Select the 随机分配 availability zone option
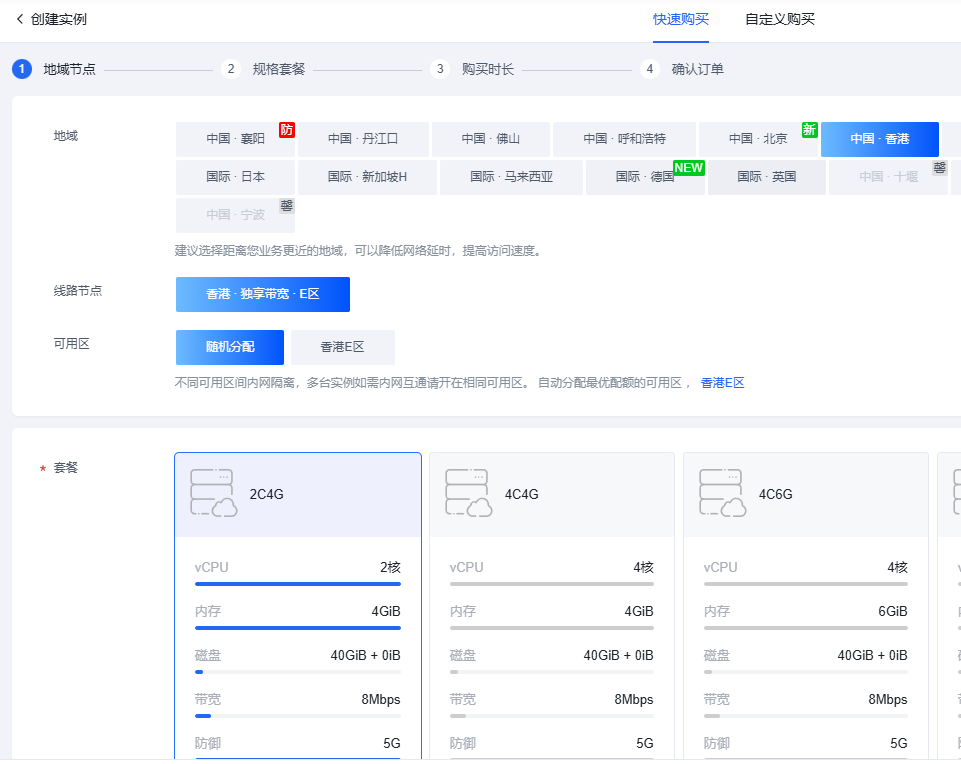 tap(230, 347)
